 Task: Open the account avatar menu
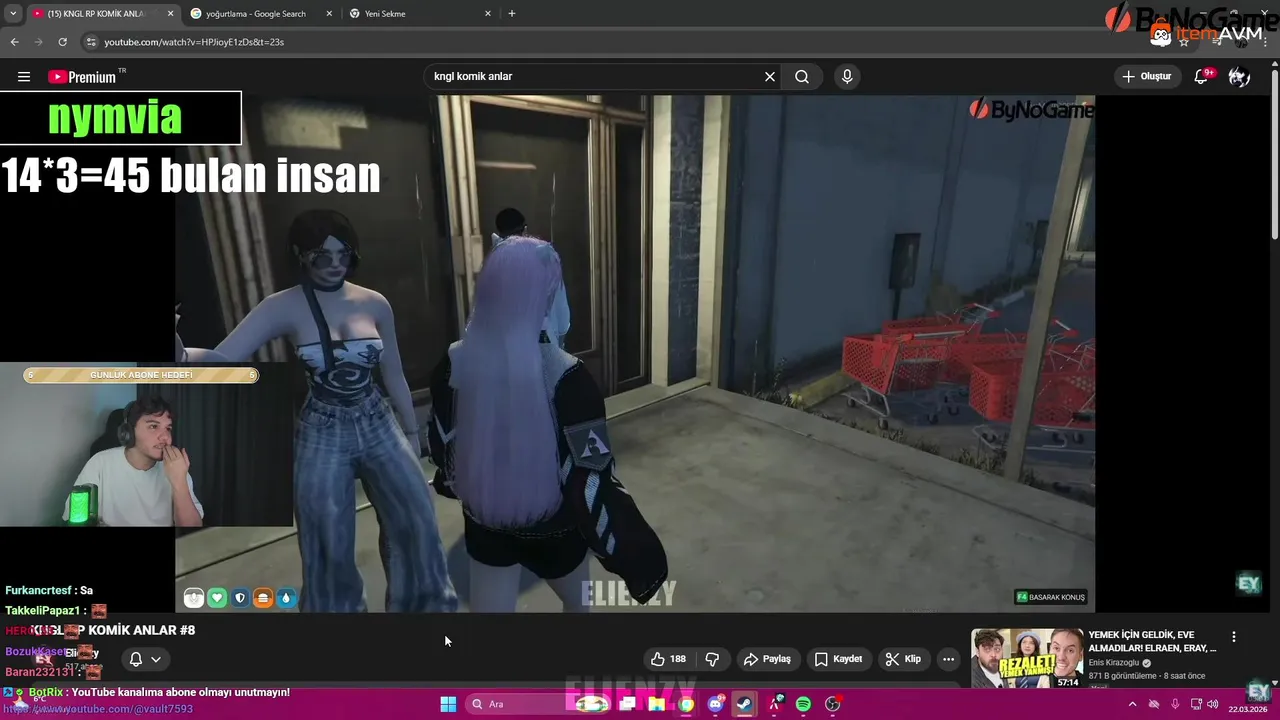(x=1240, y=77)
